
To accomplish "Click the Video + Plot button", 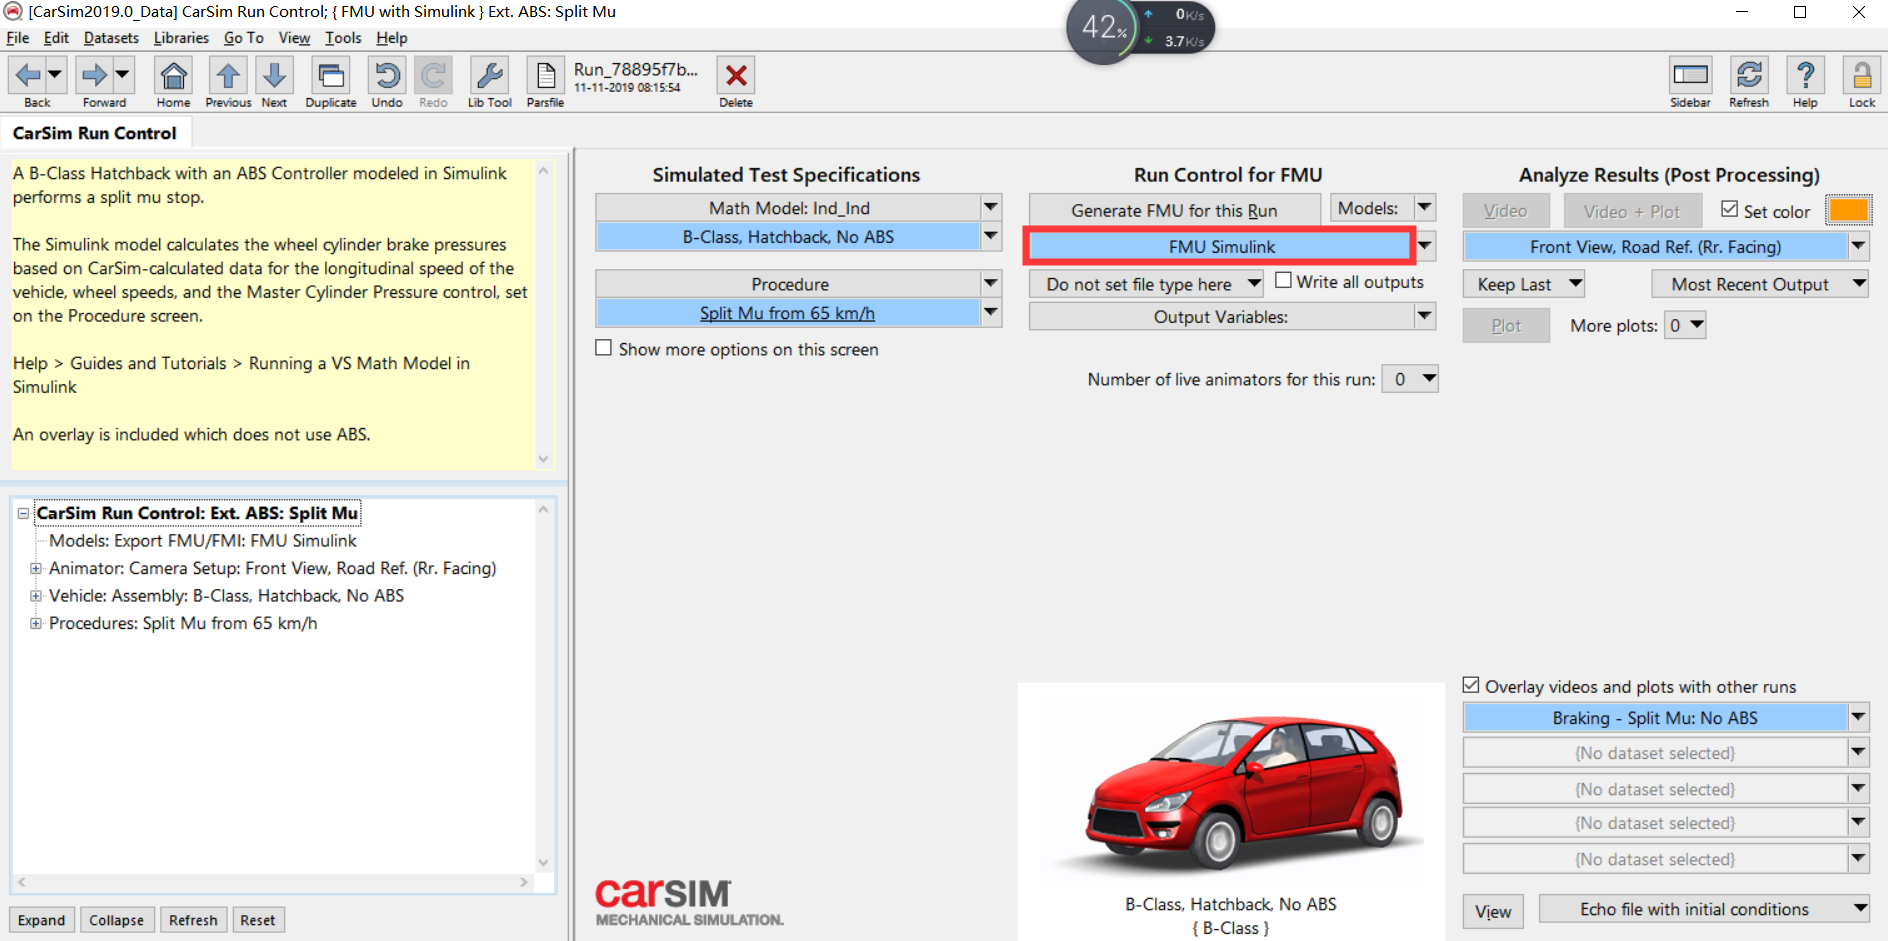I will click(1632, 211).
